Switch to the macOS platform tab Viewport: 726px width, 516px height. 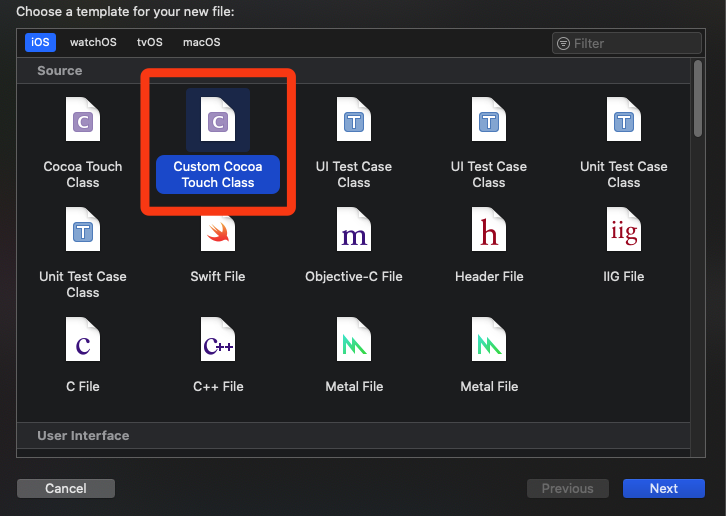[201, 42]
